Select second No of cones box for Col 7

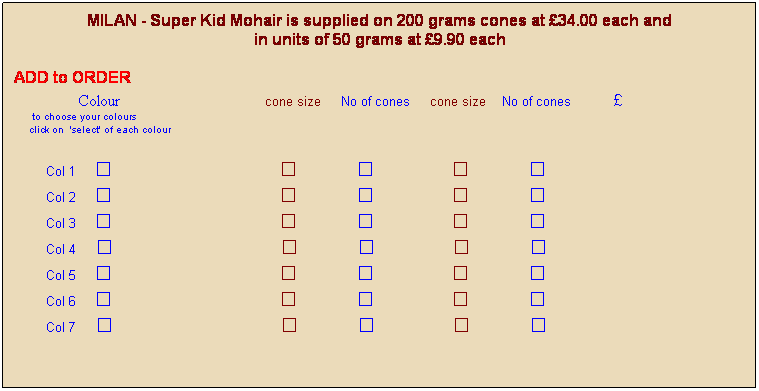[x=538, y=325]
